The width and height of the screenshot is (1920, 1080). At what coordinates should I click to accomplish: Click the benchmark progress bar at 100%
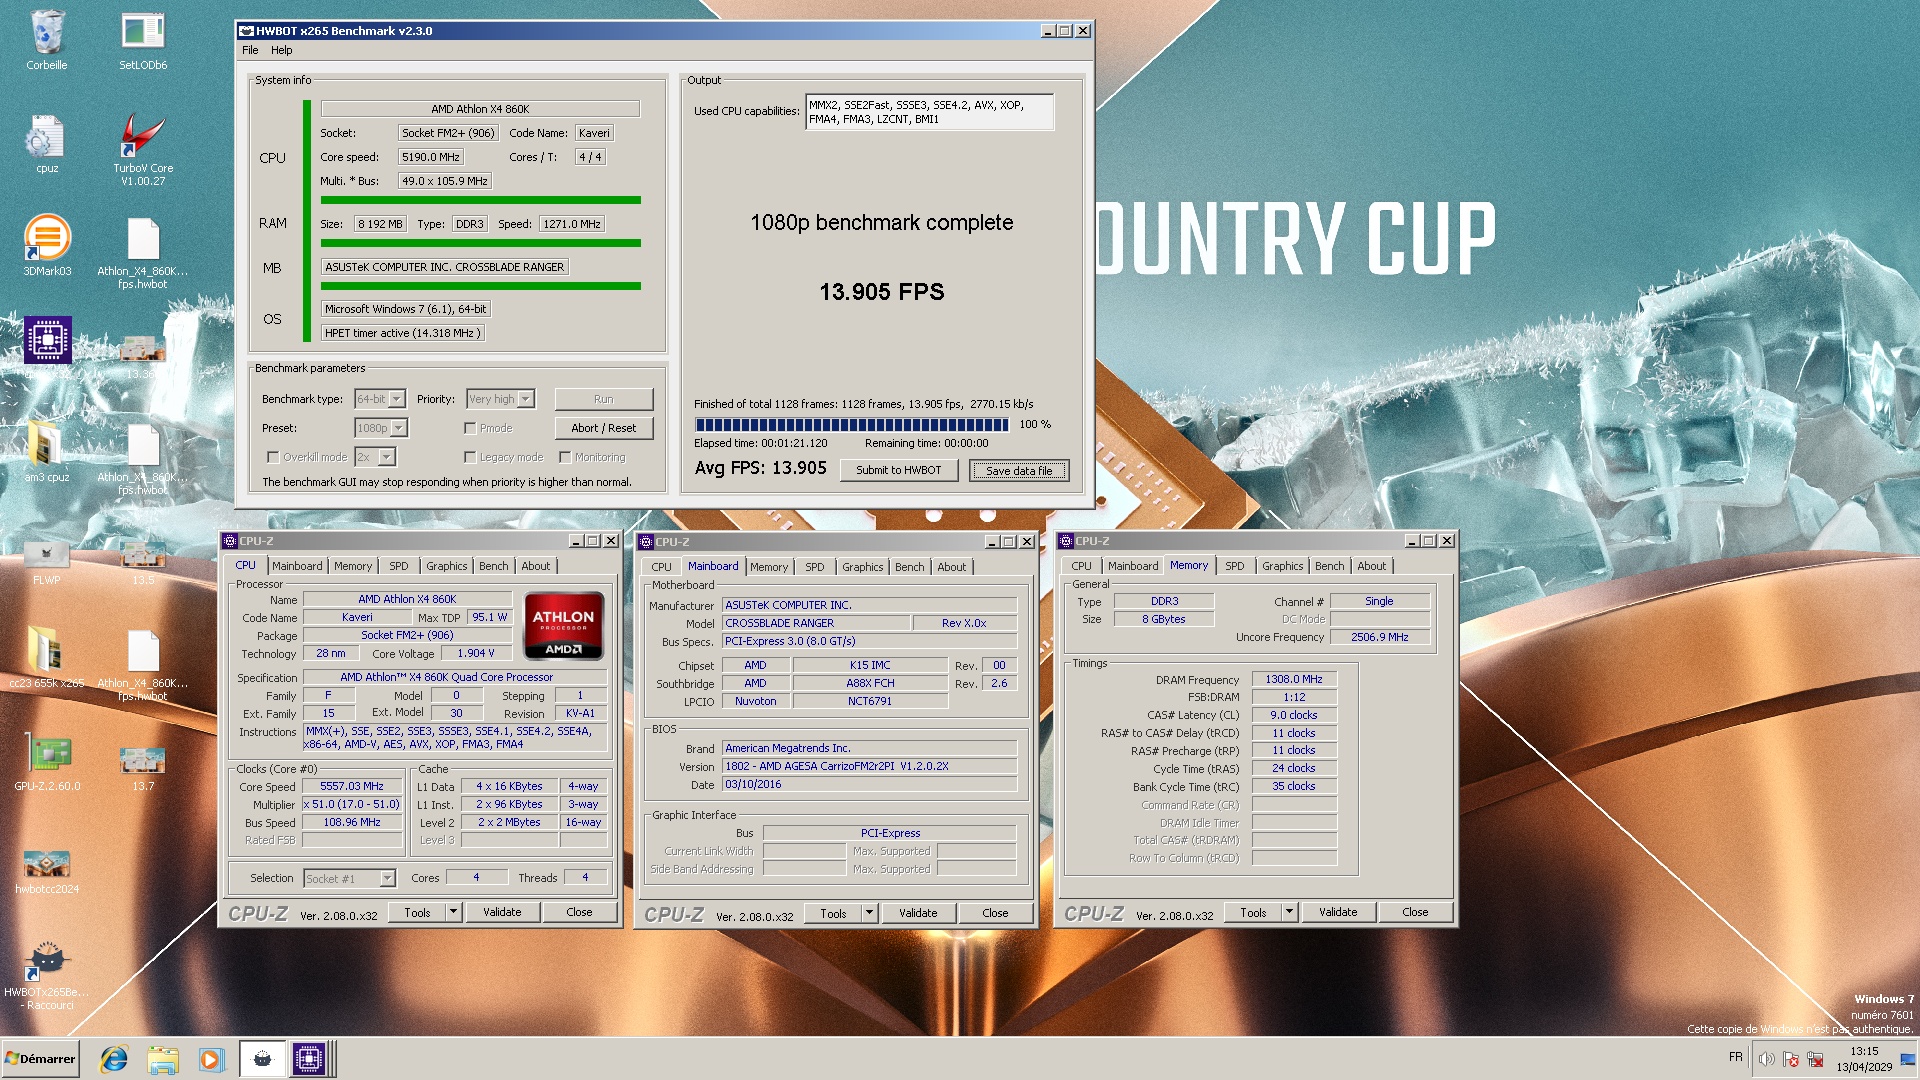tap(851, 425)
